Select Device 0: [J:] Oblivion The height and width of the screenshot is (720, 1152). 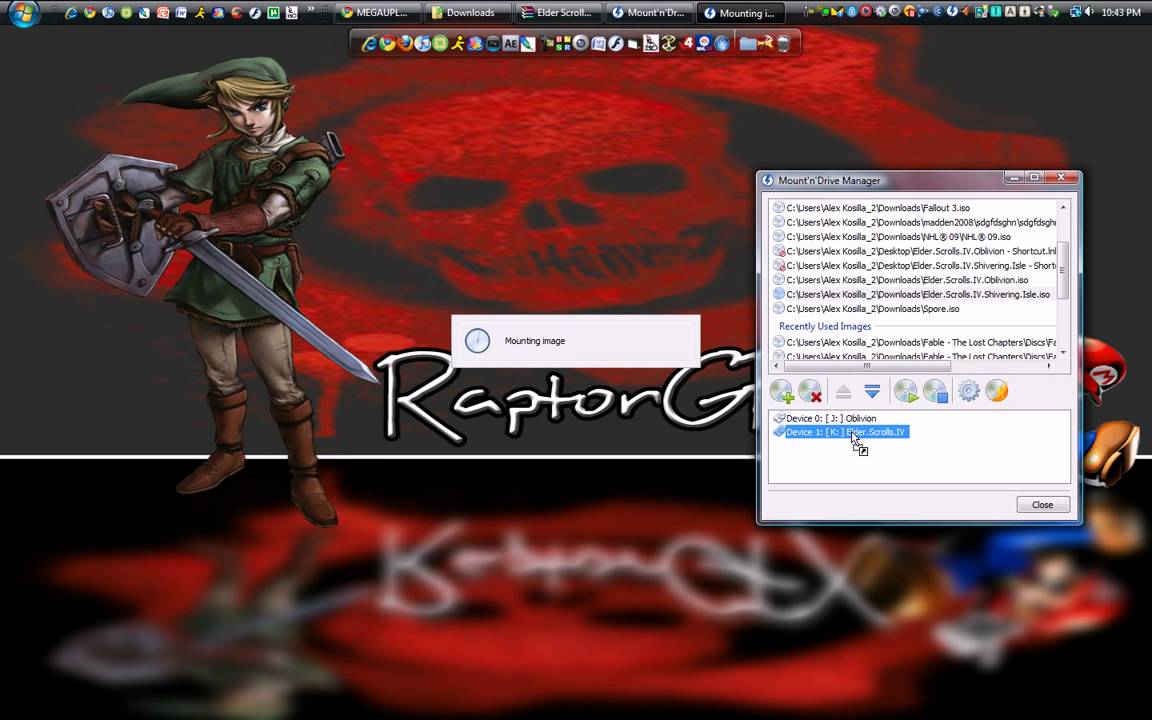click(x=824, y=418)
